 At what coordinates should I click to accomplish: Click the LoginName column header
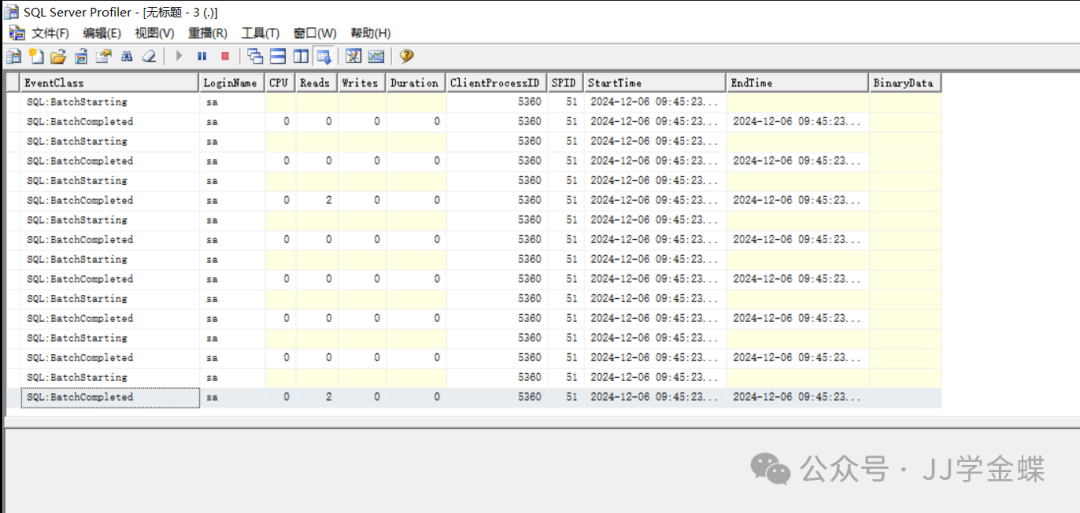click(232, 83)
